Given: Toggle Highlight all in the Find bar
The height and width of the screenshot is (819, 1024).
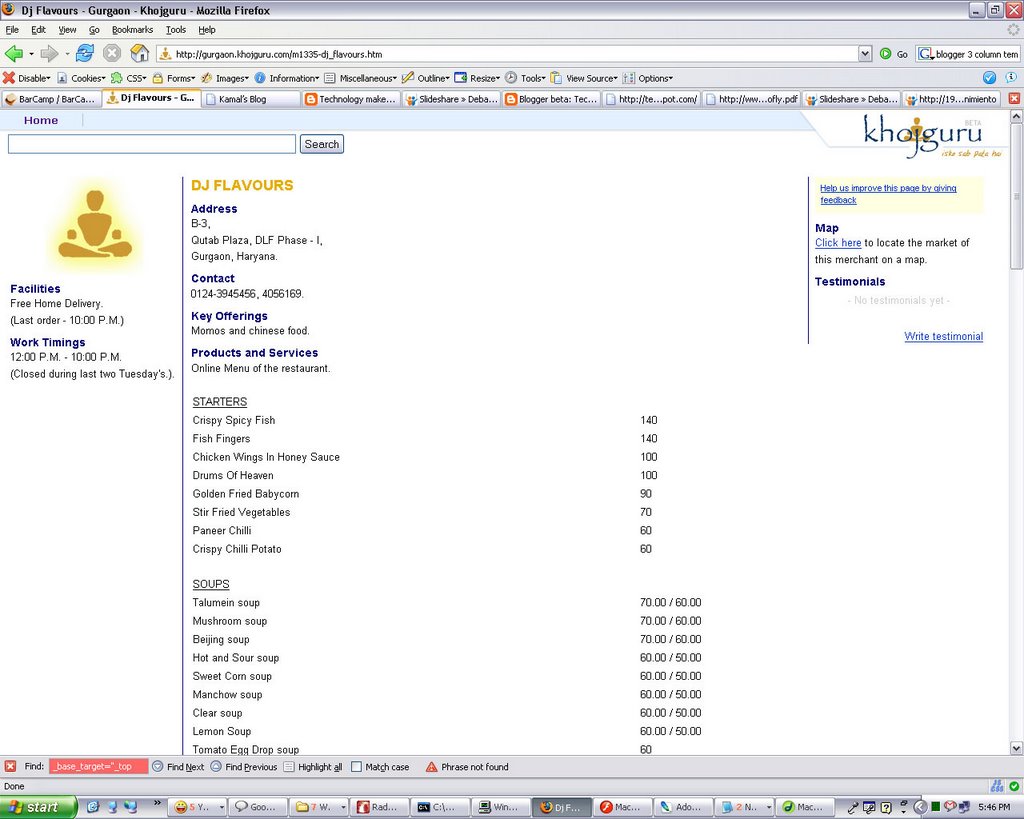Looking at the screenshot, I should click(x=313, y=767).
